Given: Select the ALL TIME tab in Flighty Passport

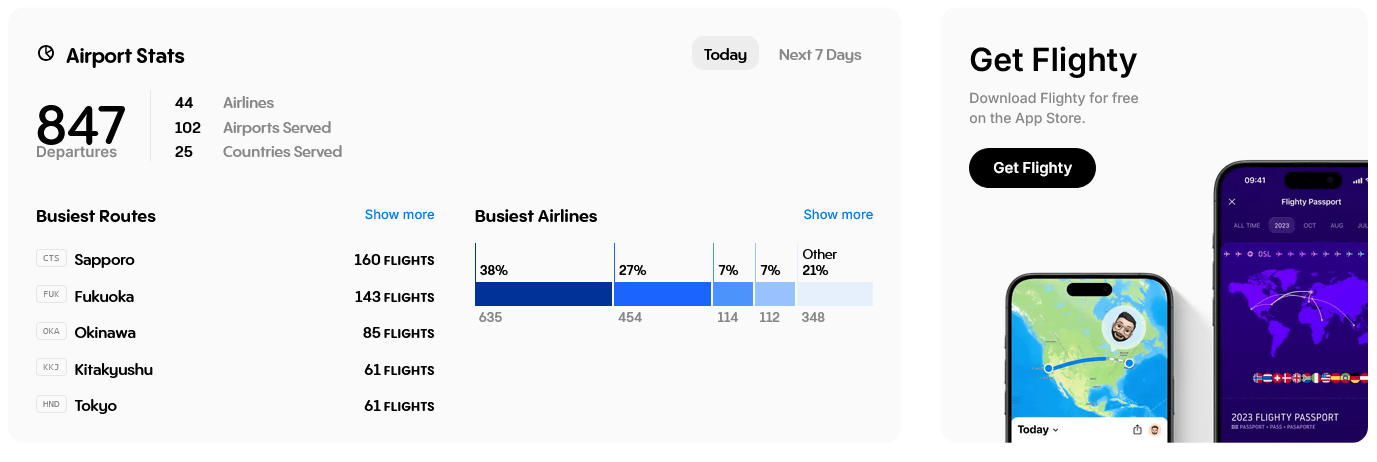Looking at the screenshot, I should click(x=1246, y=226).
